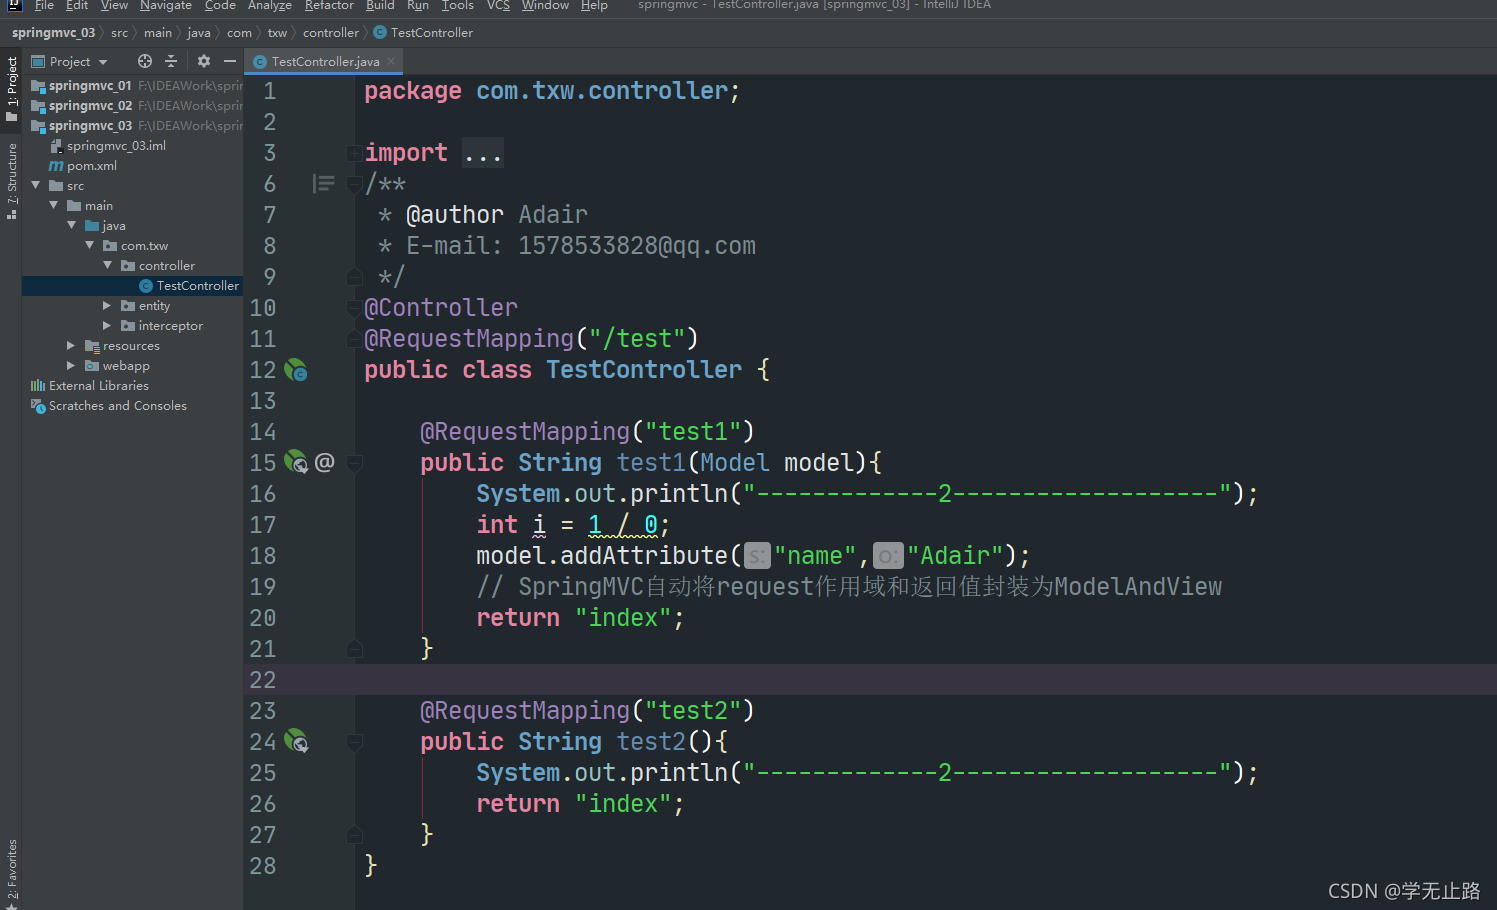This screenshot has width=1497, height=910.
Task: Collapse the controller package
Action: tap(108, 265)
